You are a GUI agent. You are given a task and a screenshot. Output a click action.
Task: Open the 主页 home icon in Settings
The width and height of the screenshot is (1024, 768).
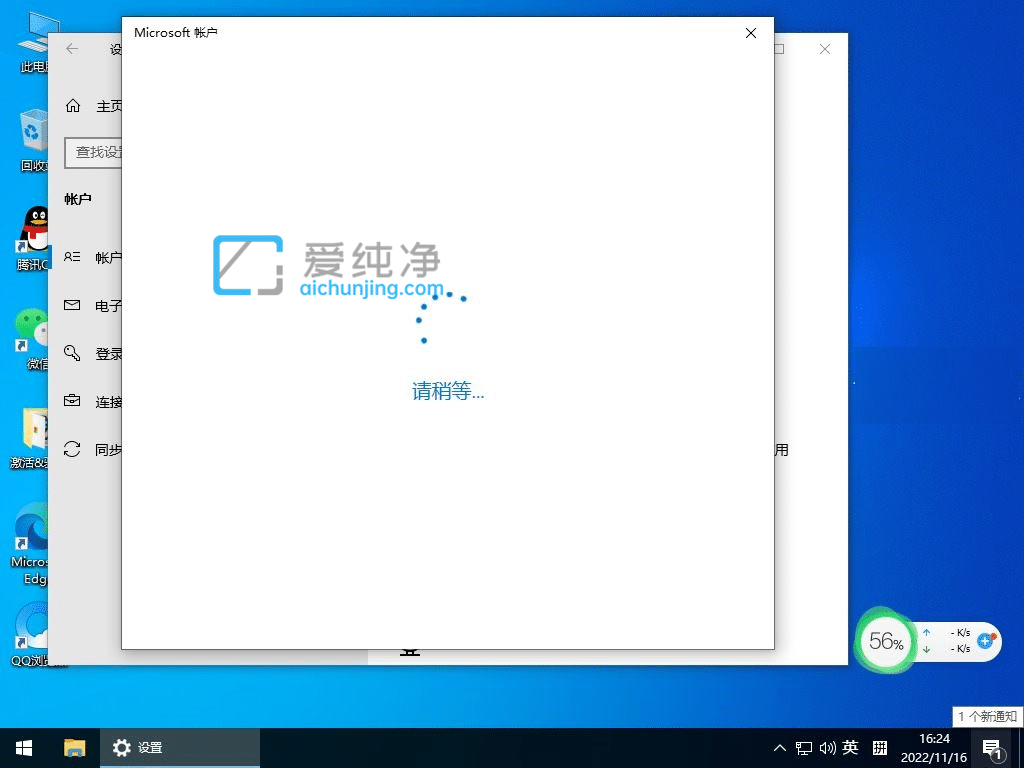click(x=72, y=106)
